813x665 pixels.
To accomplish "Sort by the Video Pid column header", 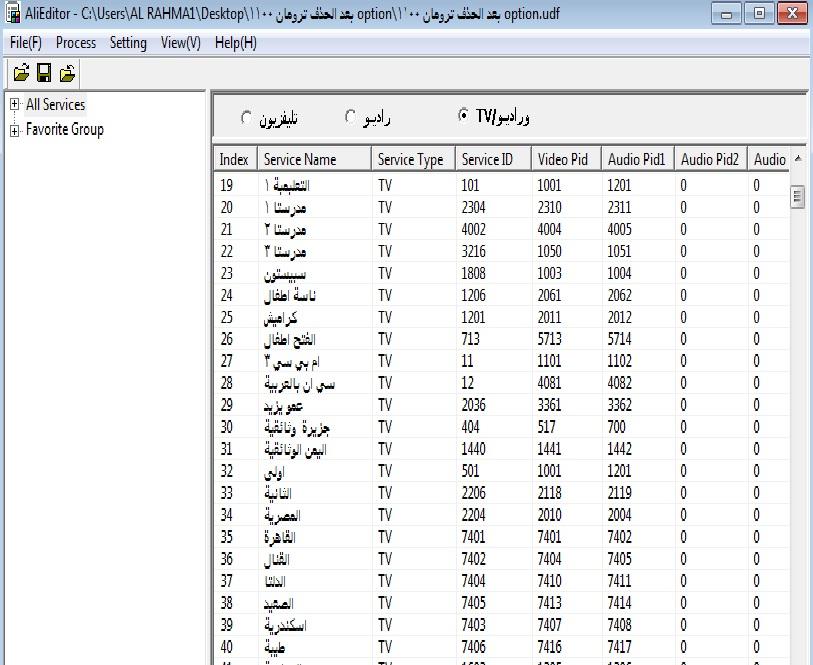I will point(567,159).
